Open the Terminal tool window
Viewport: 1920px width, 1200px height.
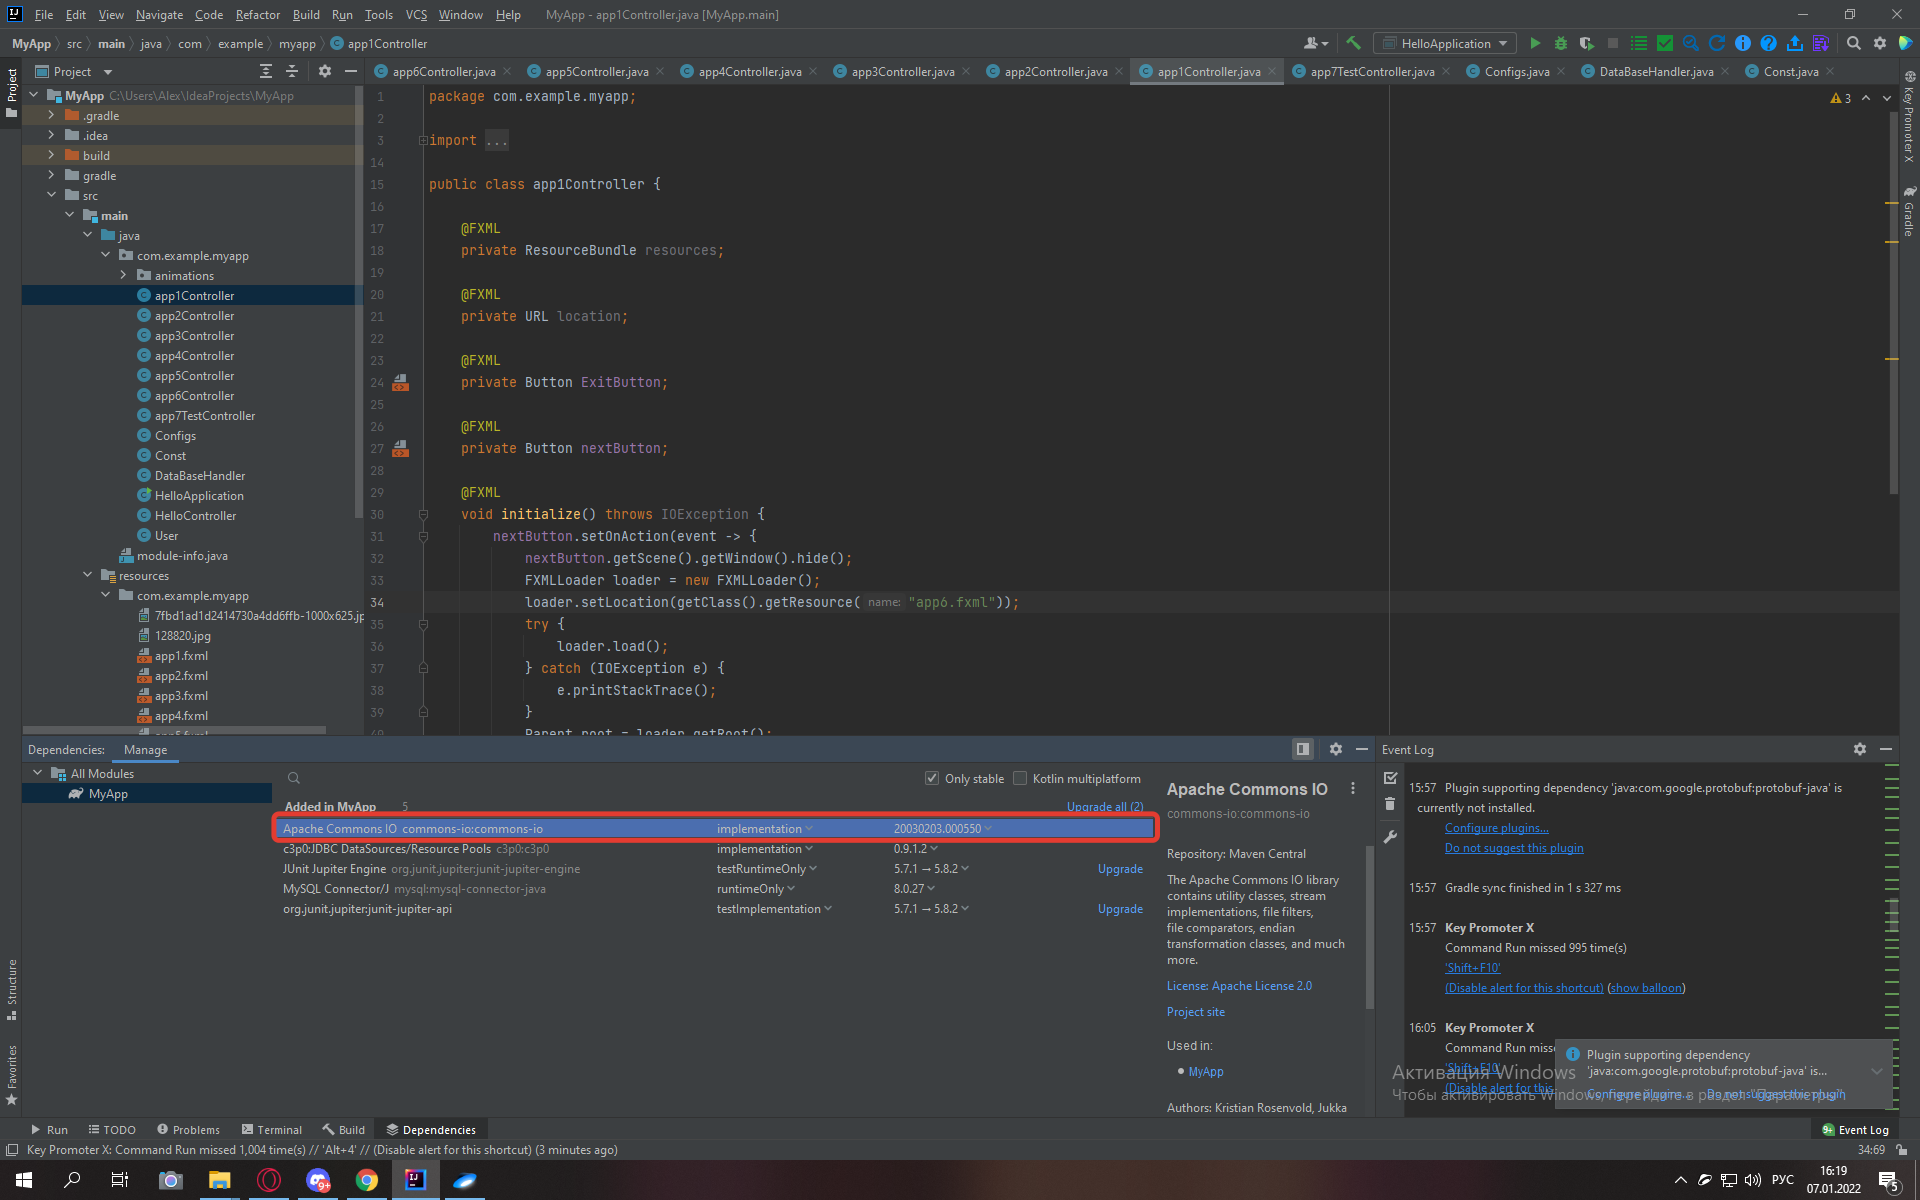pos(271,1129)
